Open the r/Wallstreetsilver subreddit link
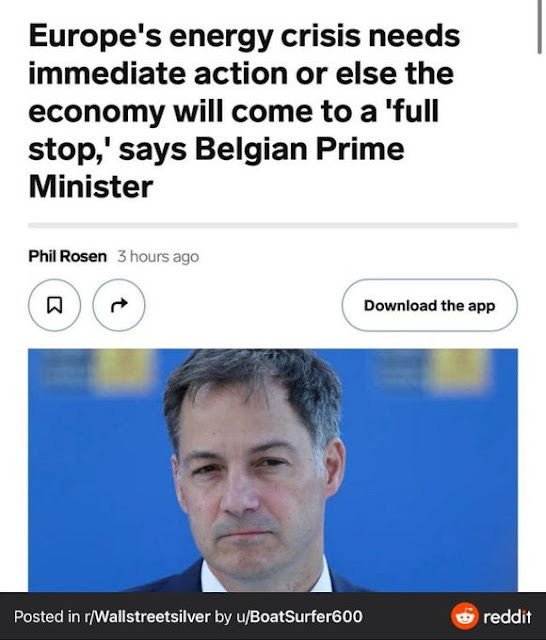546x640 pixels. coord(147,616)
